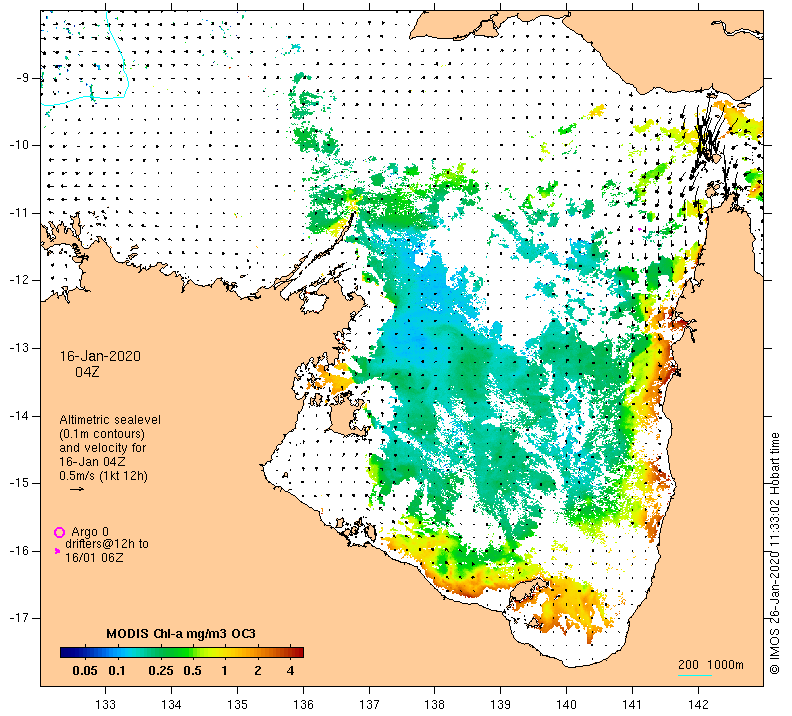Click the 135 longitude axis label
Image resolution: width=792 pixels, height=716 pixels.
coord(237,704)
